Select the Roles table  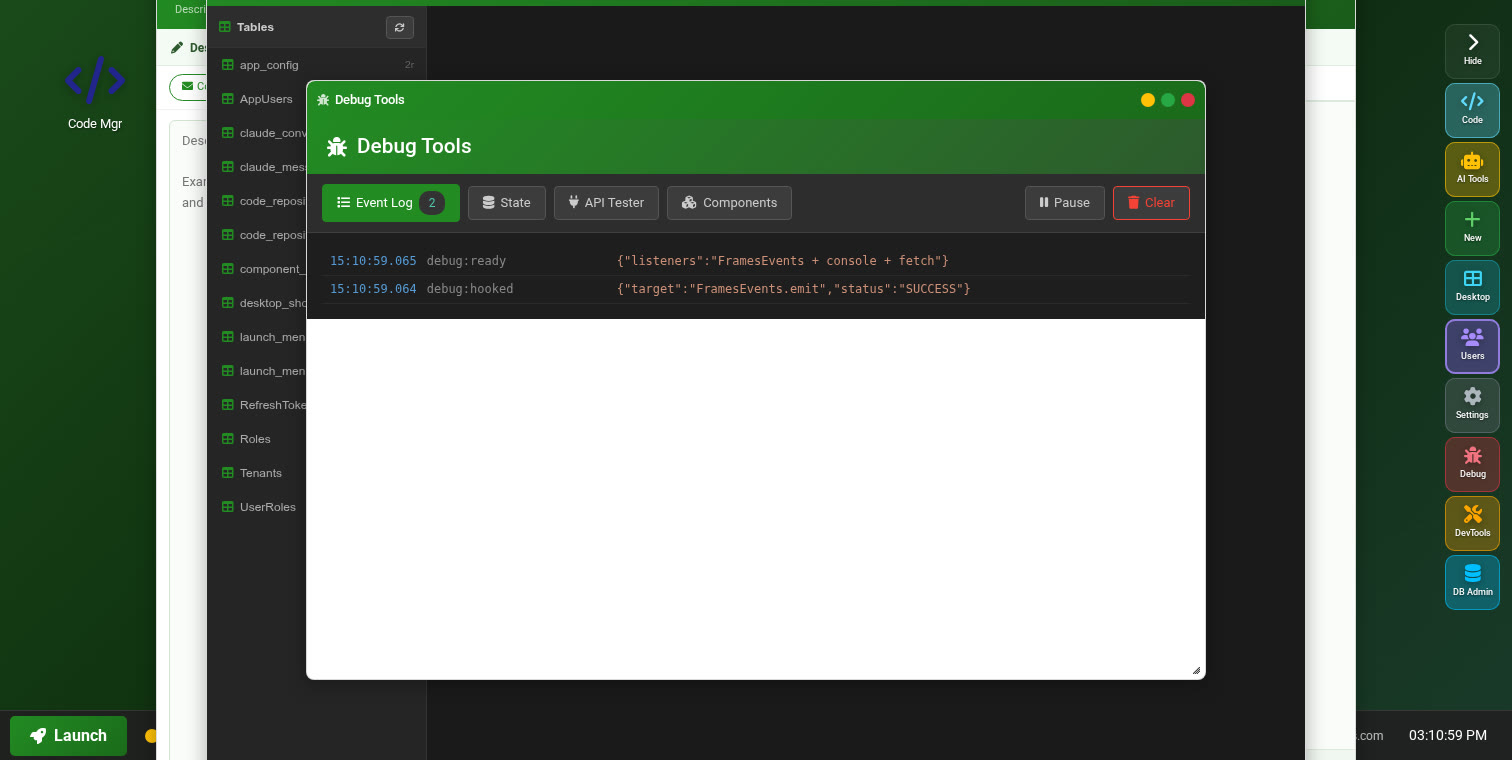[x=255, y=438]
